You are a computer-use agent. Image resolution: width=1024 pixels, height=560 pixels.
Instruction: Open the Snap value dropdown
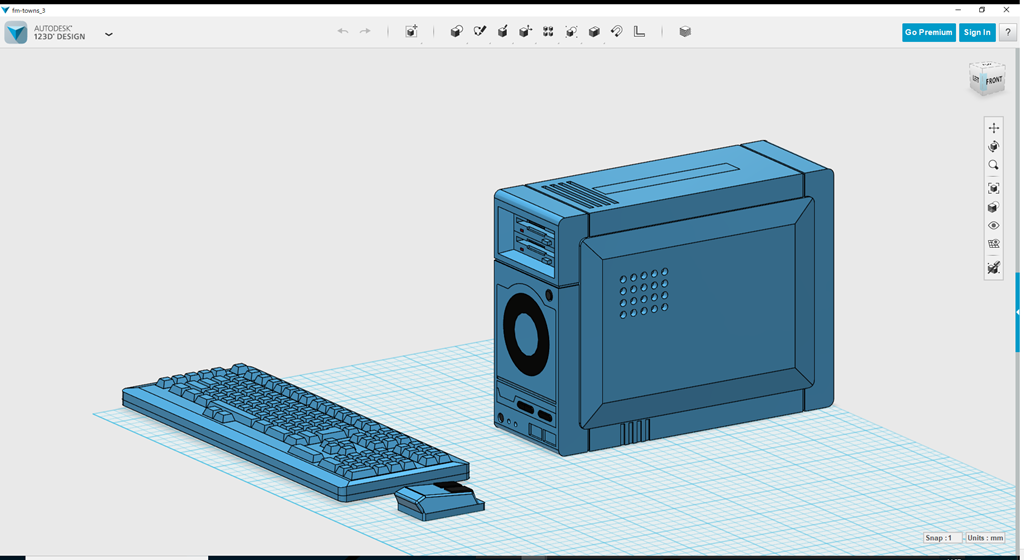click(x=942, y=538)
